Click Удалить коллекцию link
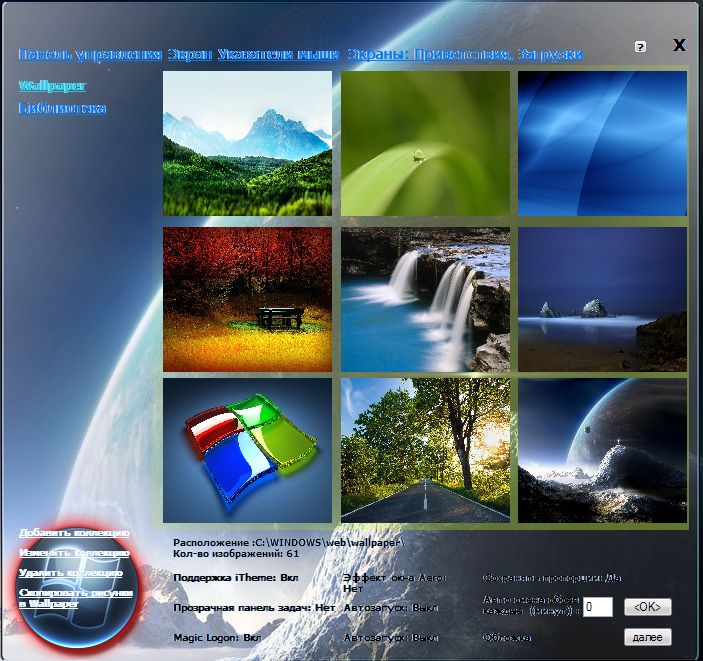Screen dimensions: 703x661 [x=71, y=573]
